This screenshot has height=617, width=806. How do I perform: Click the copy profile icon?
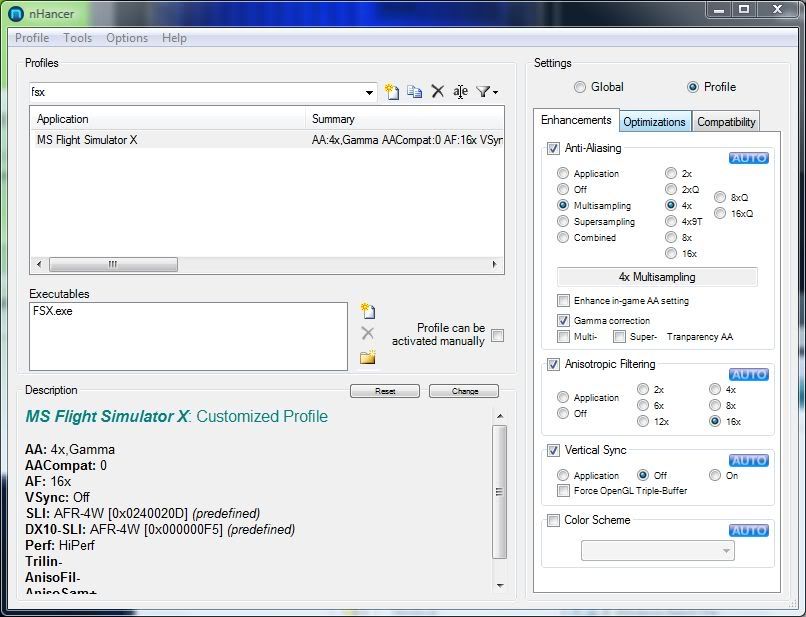(x=414, y=92)
